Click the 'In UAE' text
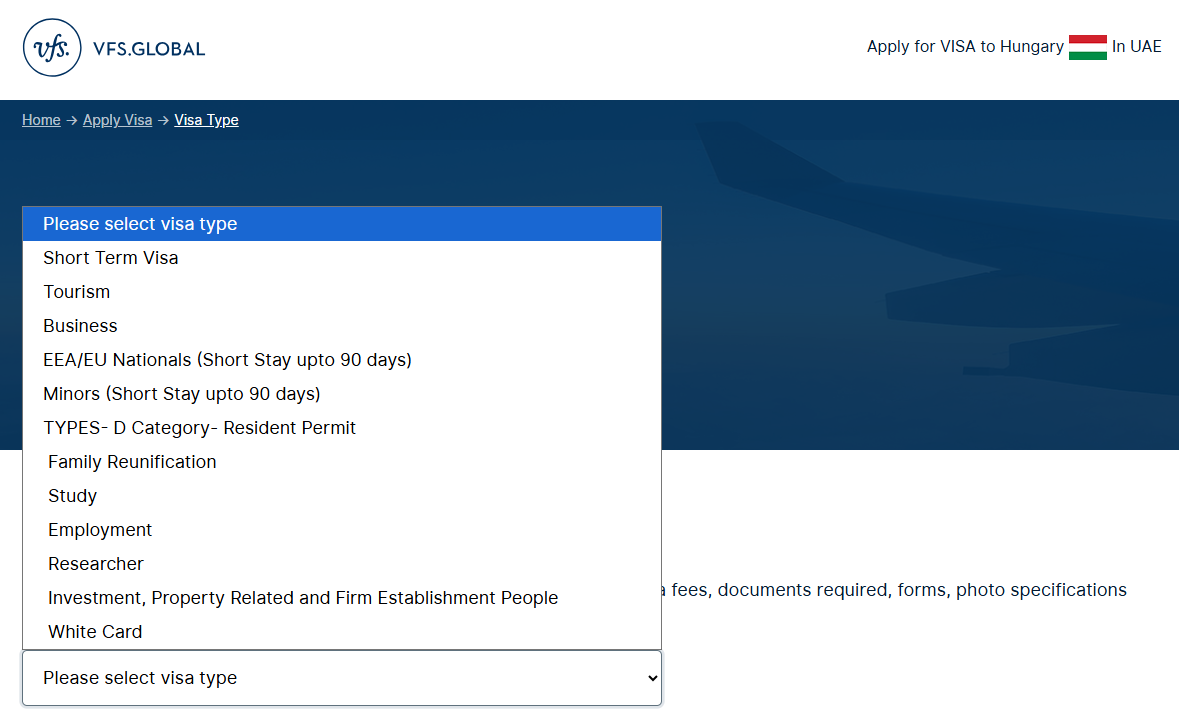This screenshot has width=1179, height=712. tap(1136, 47)
